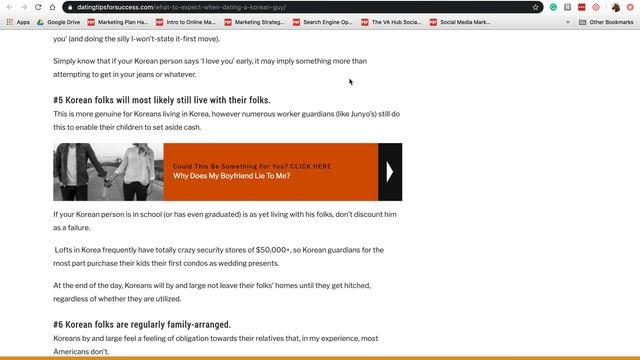Click the lock icon in address bar
Screen dimensions: 640x360
pos(70,7)
